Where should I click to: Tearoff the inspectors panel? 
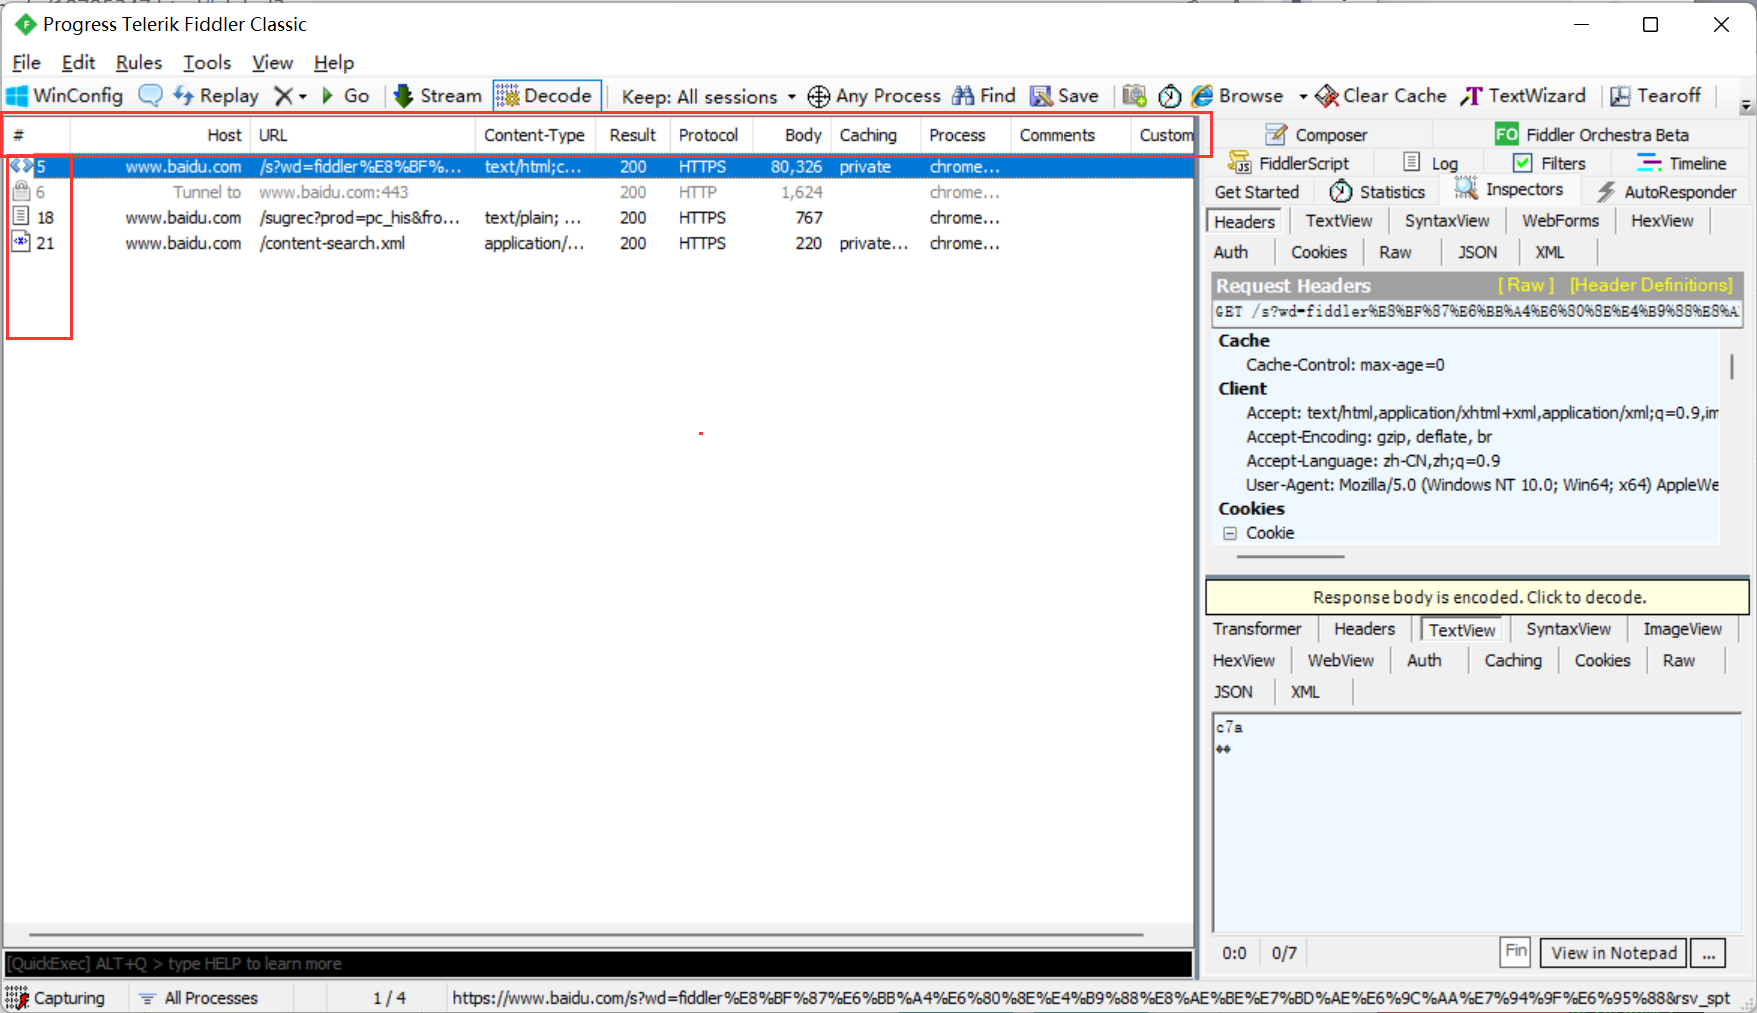pos(1655,96)
